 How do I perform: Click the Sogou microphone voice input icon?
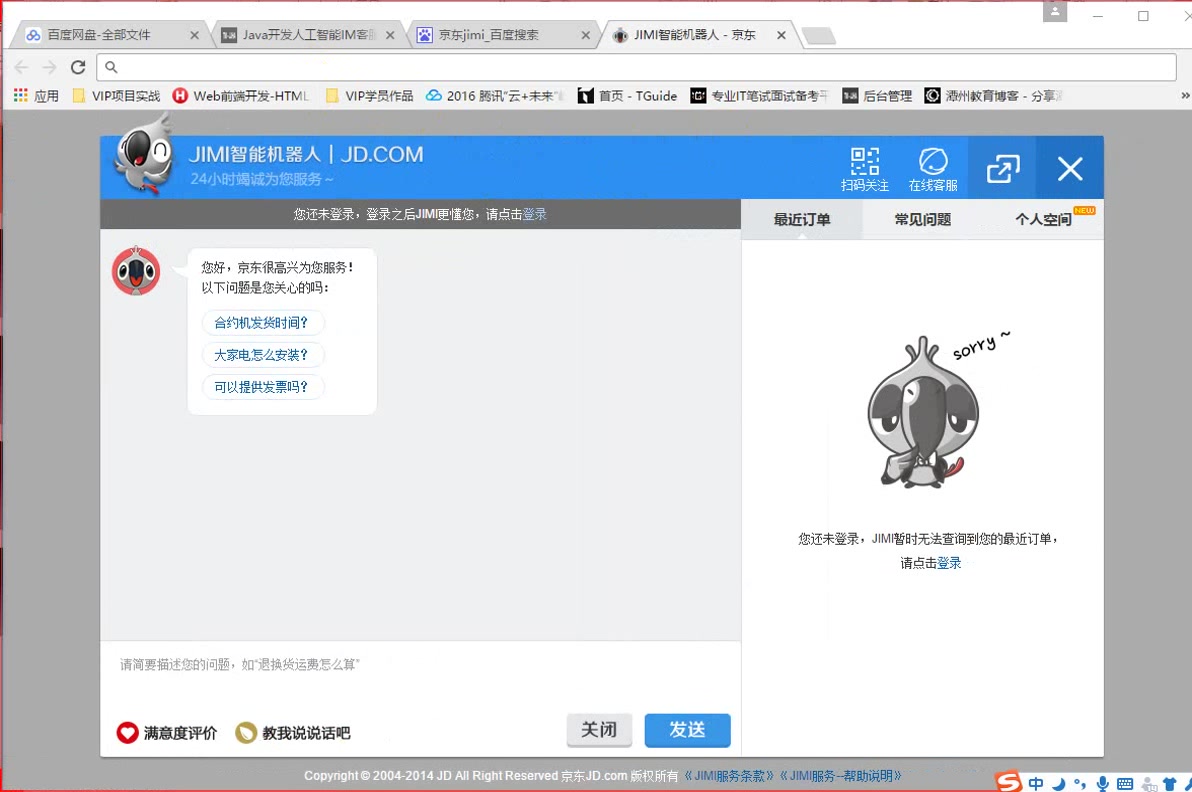1102,784
